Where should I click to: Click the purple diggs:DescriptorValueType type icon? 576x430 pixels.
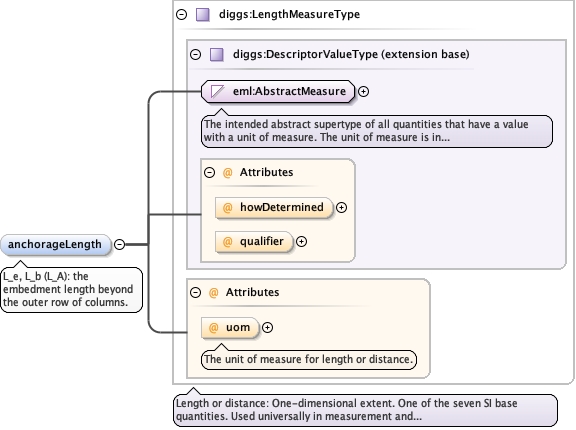click(x=217, y=55)
